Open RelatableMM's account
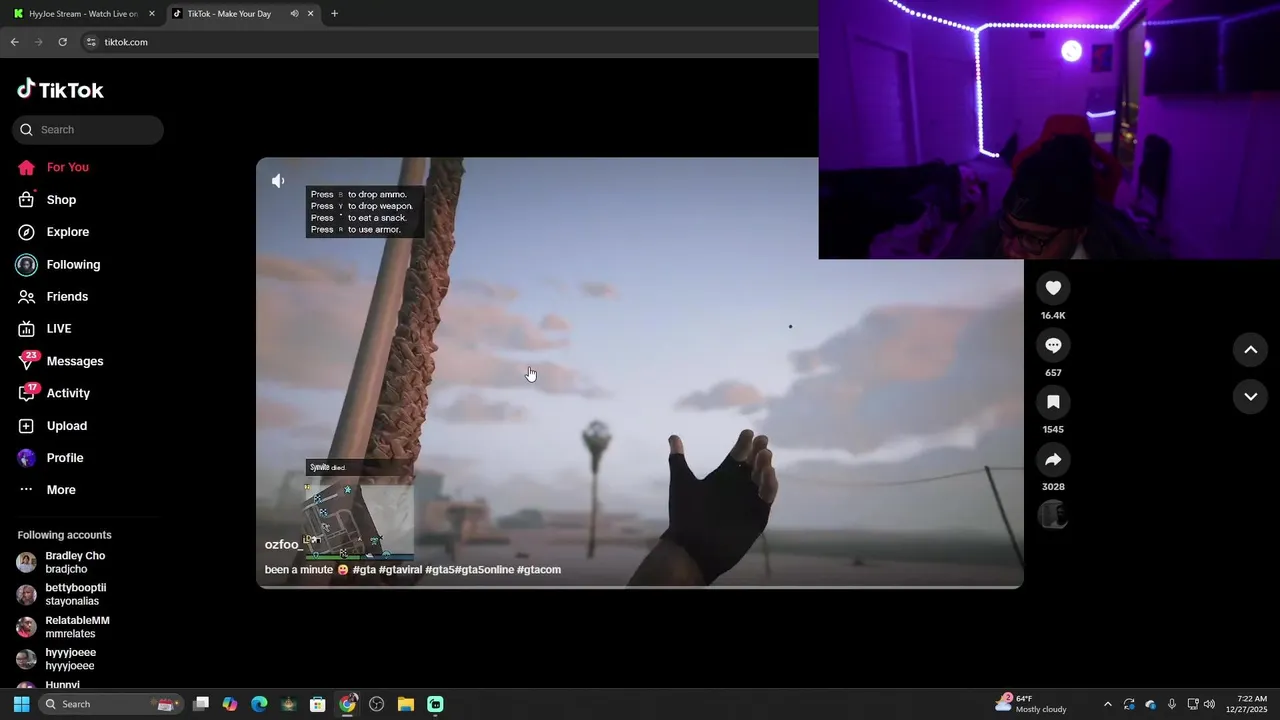1280x720 pixels. pos(75,627)
